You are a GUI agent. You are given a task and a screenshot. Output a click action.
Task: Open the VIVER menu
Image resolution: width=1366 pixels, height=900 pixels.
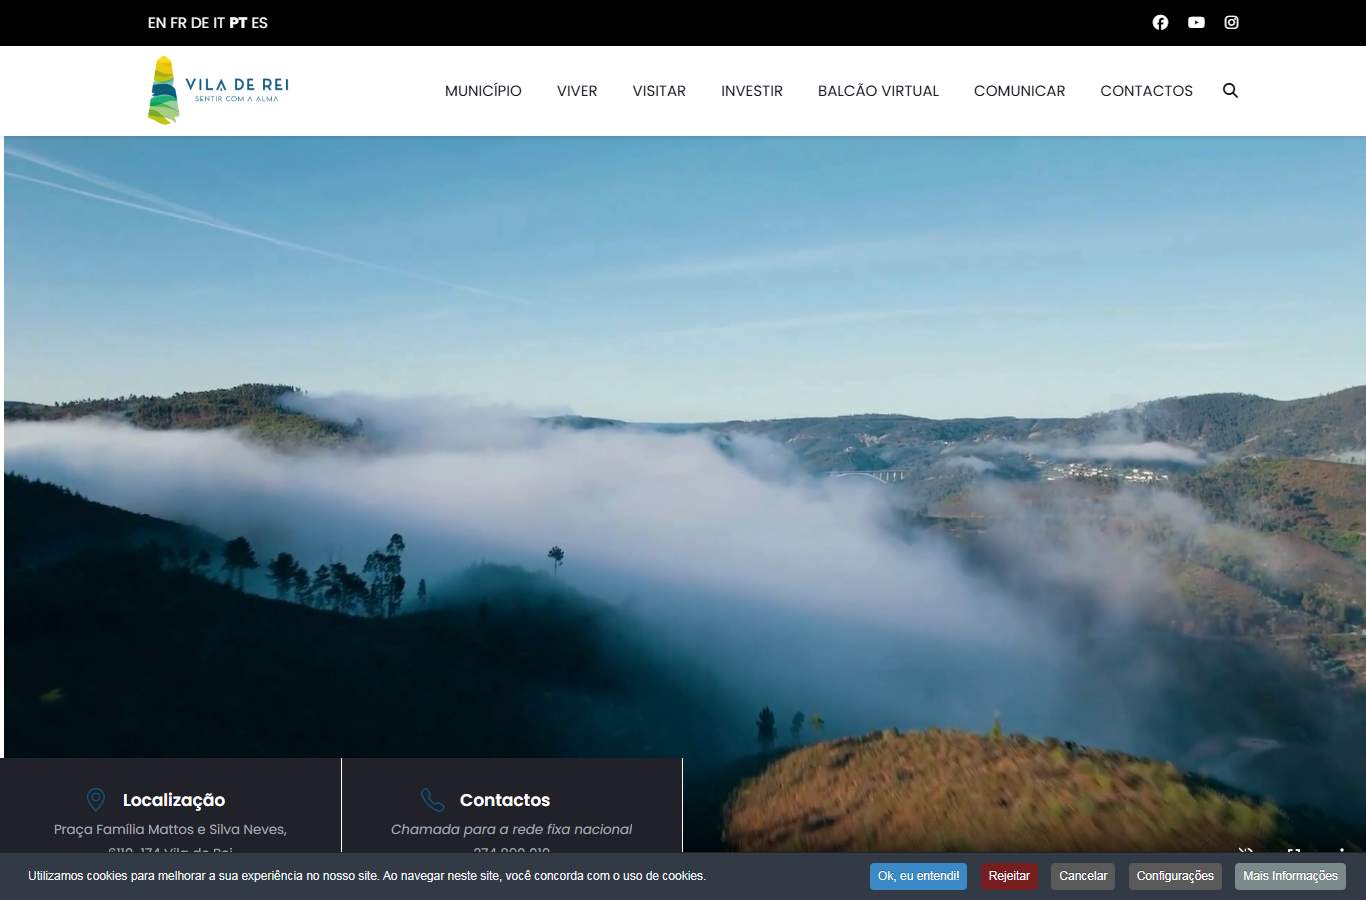point(577,90)
